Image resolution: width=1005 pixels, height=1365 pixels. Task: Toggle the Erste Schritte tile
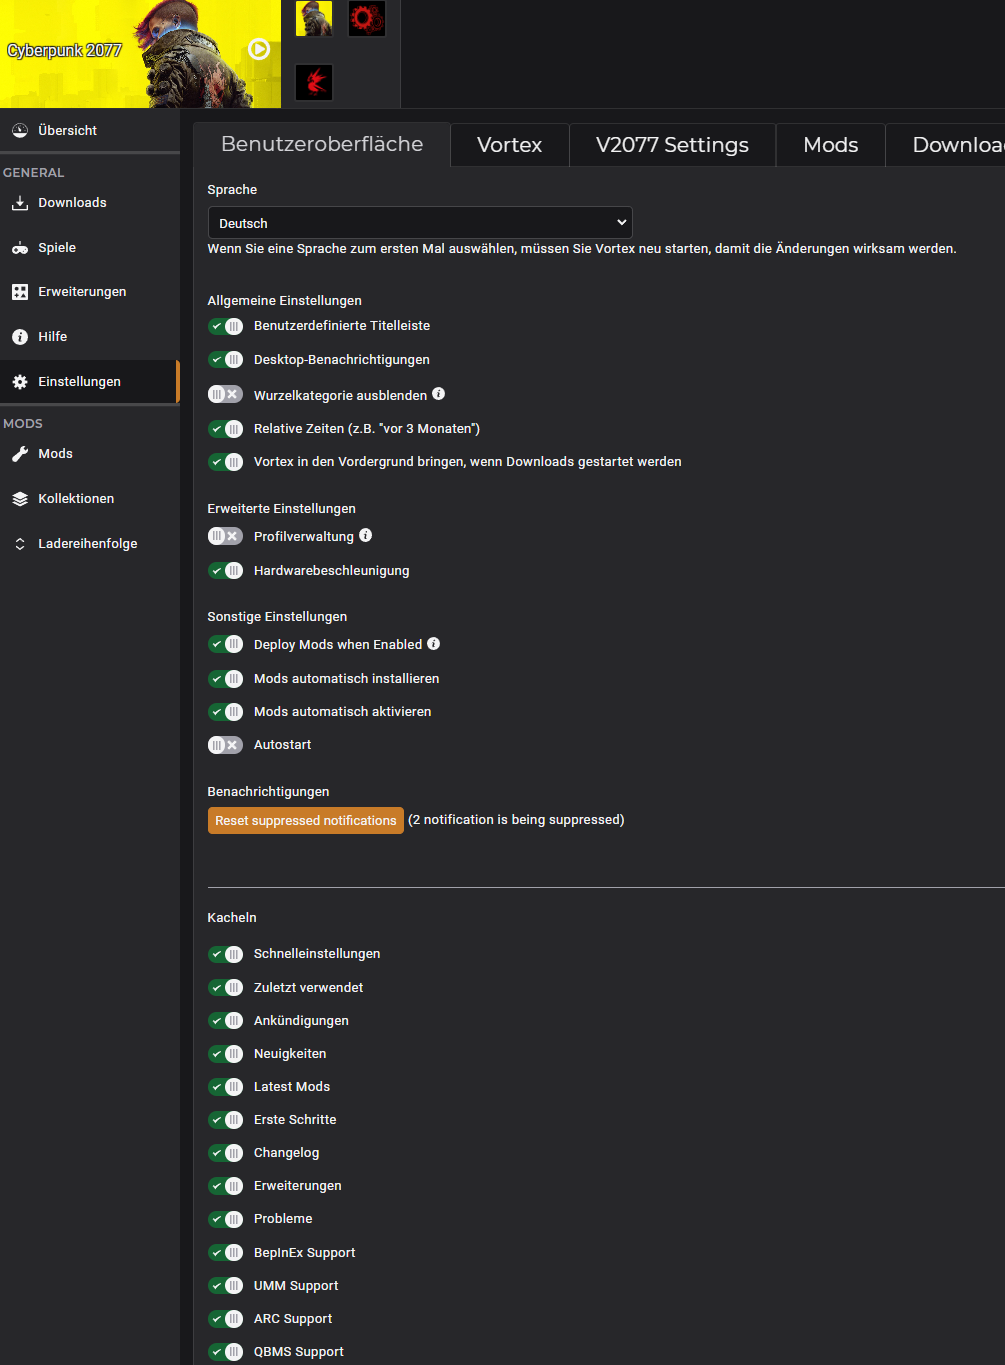click(x=225, y=1120)
